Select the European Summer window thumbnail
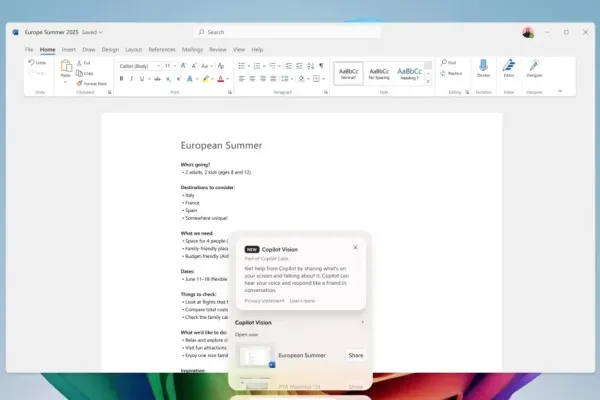600x400 pixels. [255, 356]
